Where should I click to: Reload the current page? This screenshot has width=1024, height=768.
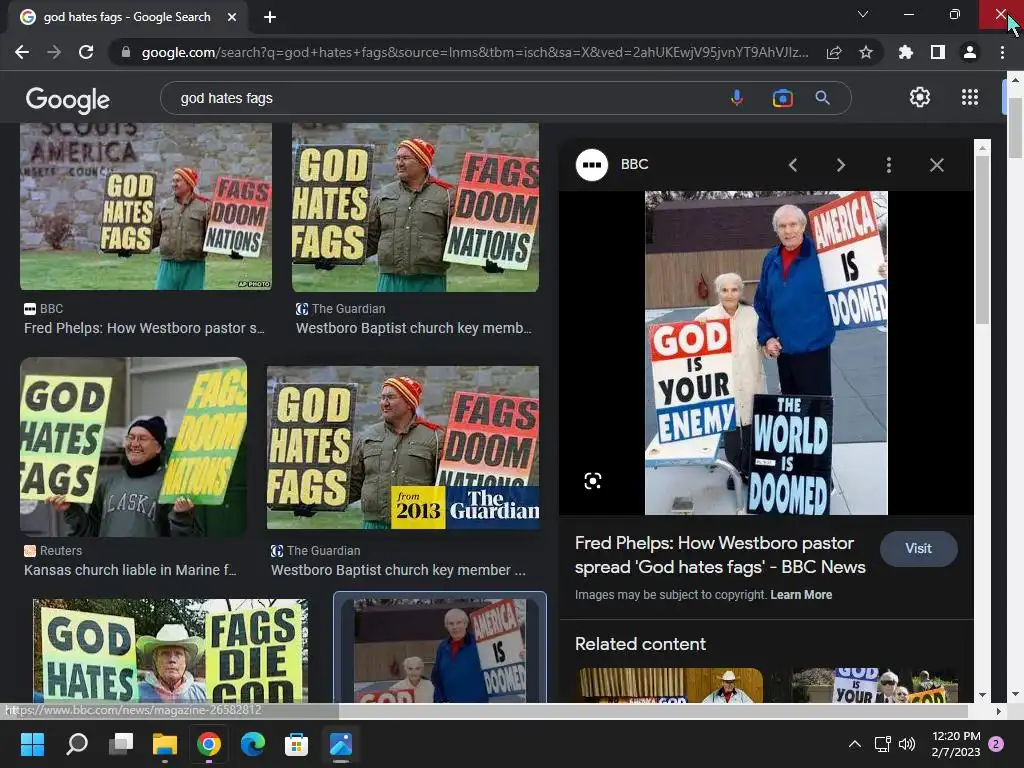86,52
